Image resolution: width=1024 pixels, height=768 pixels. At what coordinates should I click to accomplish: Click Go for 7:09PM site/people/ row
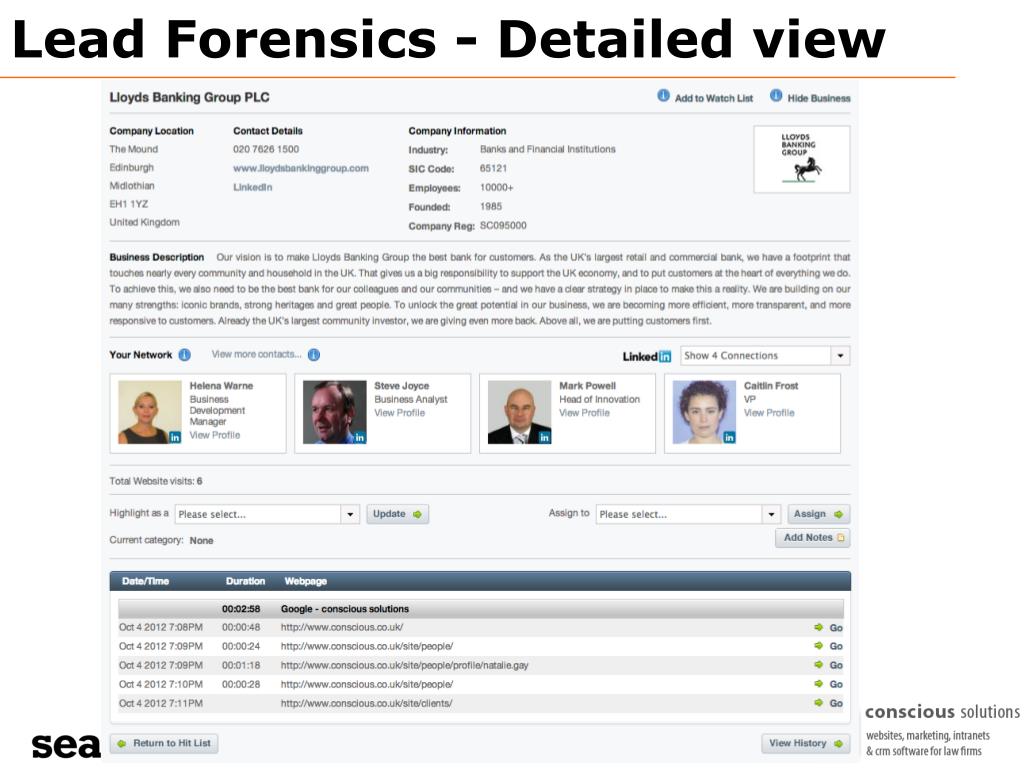coord(836,647)
